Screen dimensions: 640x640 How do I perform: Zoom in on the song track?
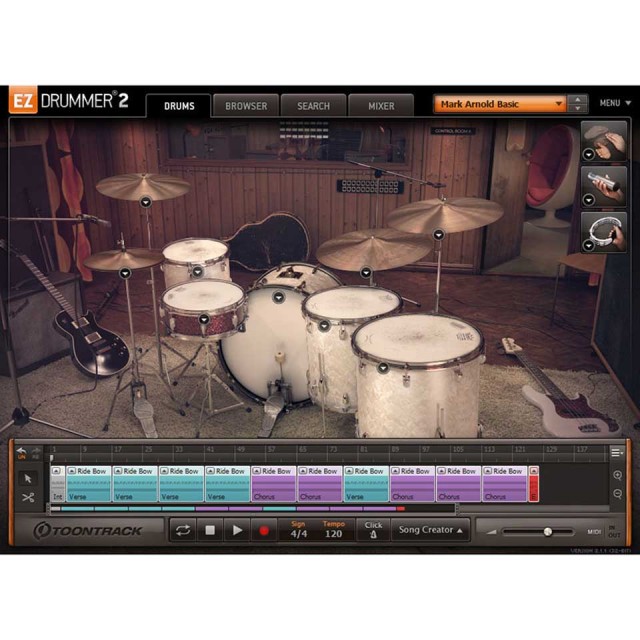[618, 476]
